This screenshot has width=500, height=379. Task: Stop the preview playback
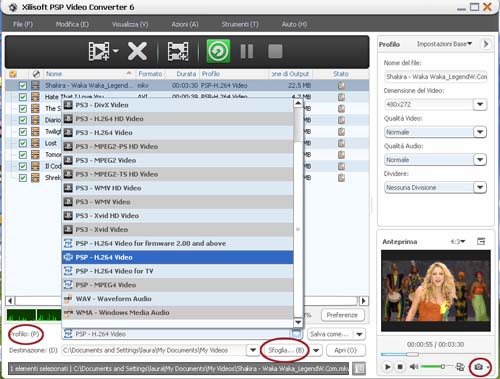tap(400, 367)
